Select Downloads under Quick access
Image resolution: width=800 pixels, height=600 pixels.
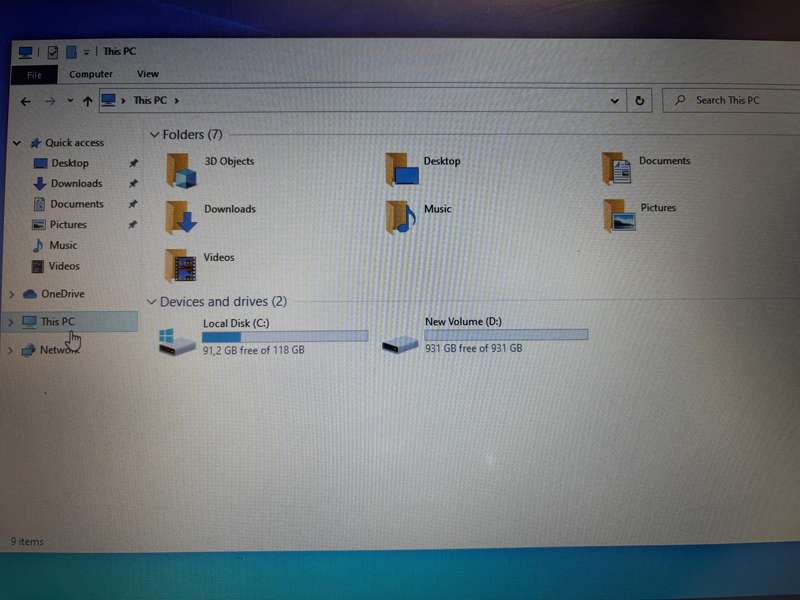[x=77, y=184]
